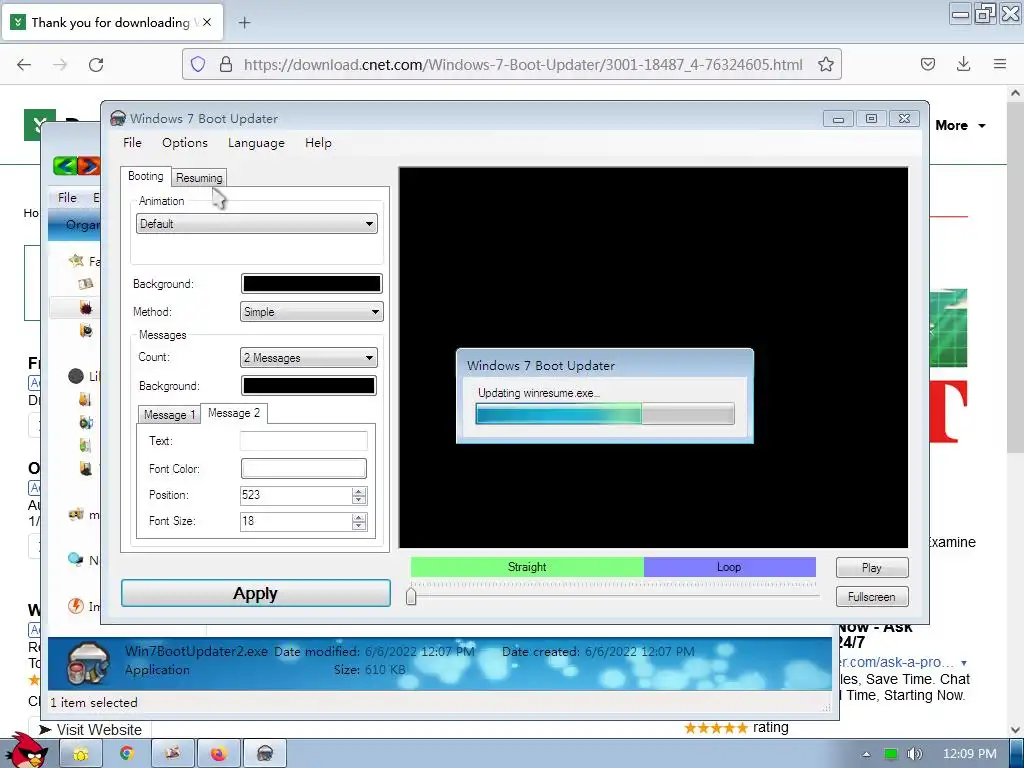Open the Method Simple dropdown
Image resolution: width=1024 pixels, height=768 pixels.
click(312, 312)
